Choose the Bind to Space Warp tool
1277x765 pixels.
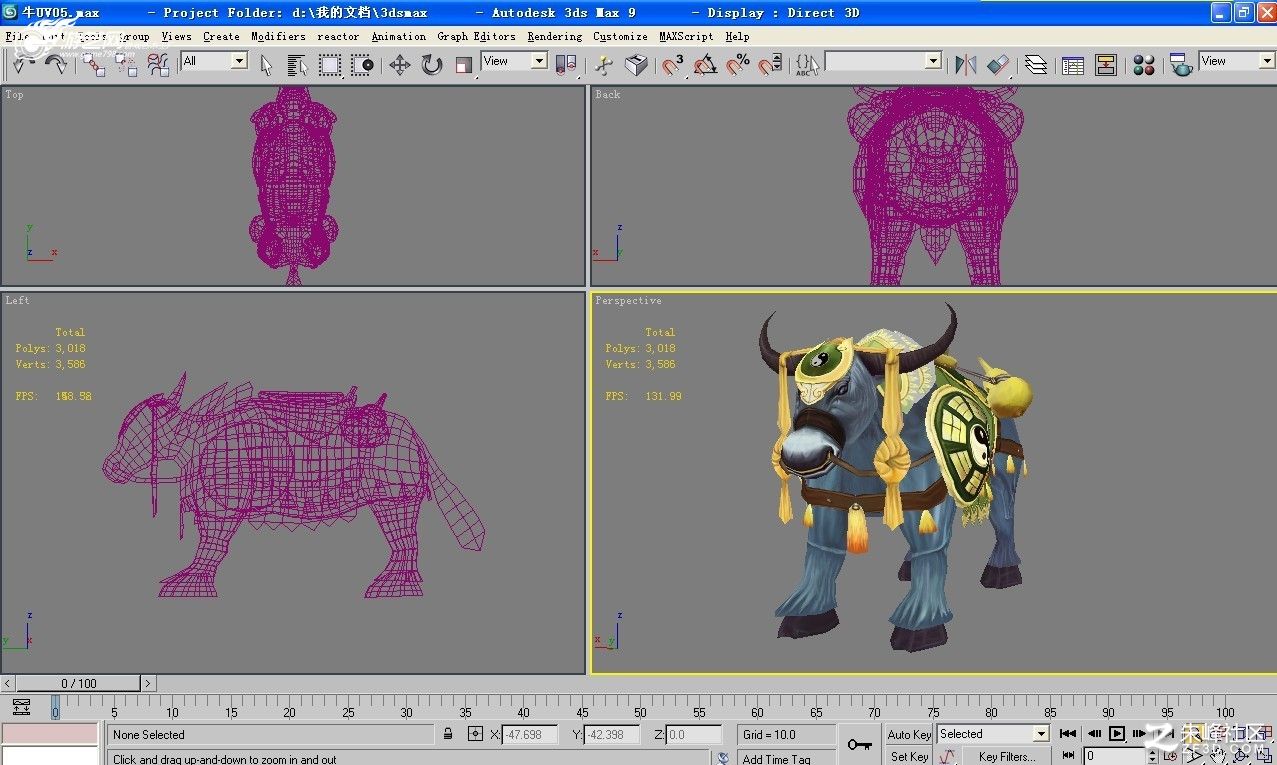(158, 65)
